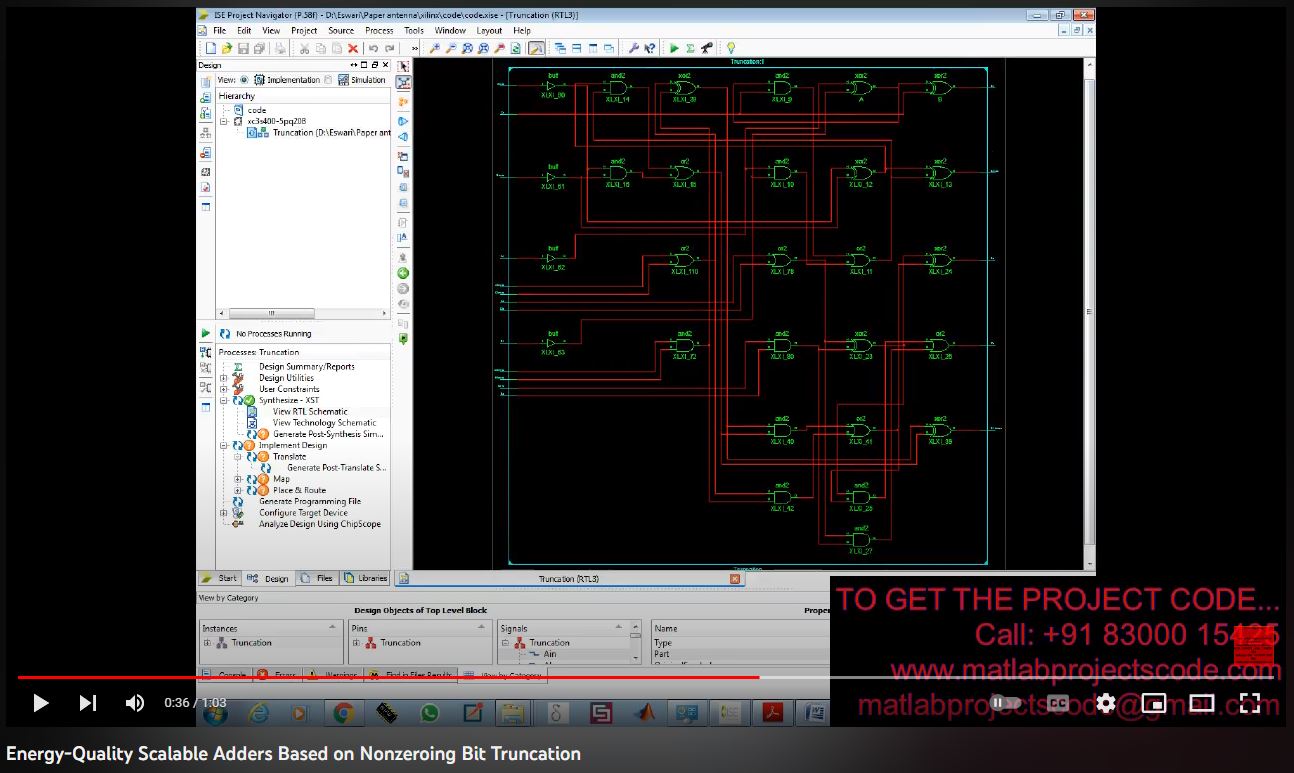The height and width of the screenshot is (773, 1294).
Task: Click View Technology Schematic process
Action: pyautogui.click(x=324, y=423)
